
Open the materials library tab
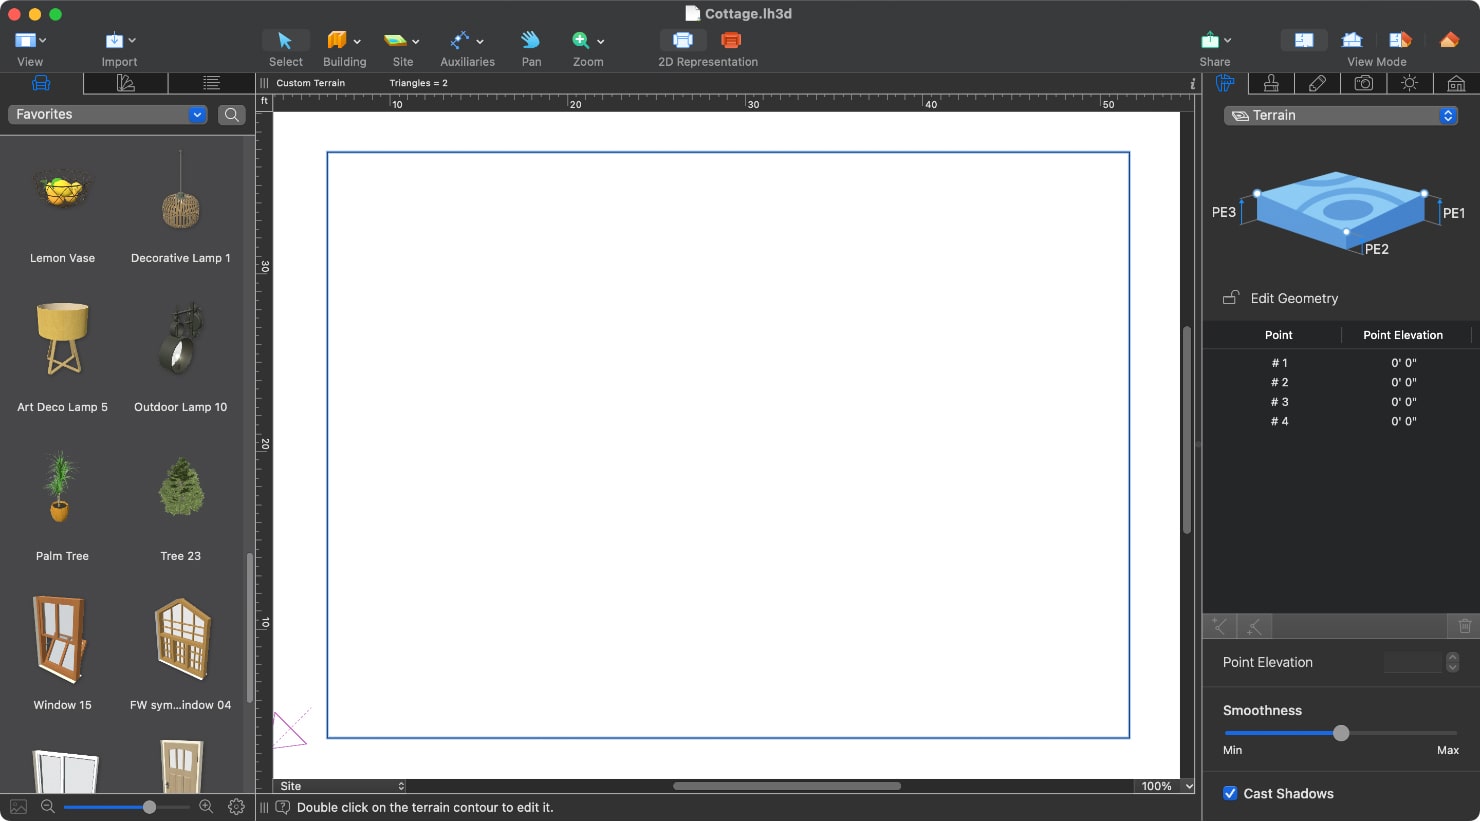(126, 83)
